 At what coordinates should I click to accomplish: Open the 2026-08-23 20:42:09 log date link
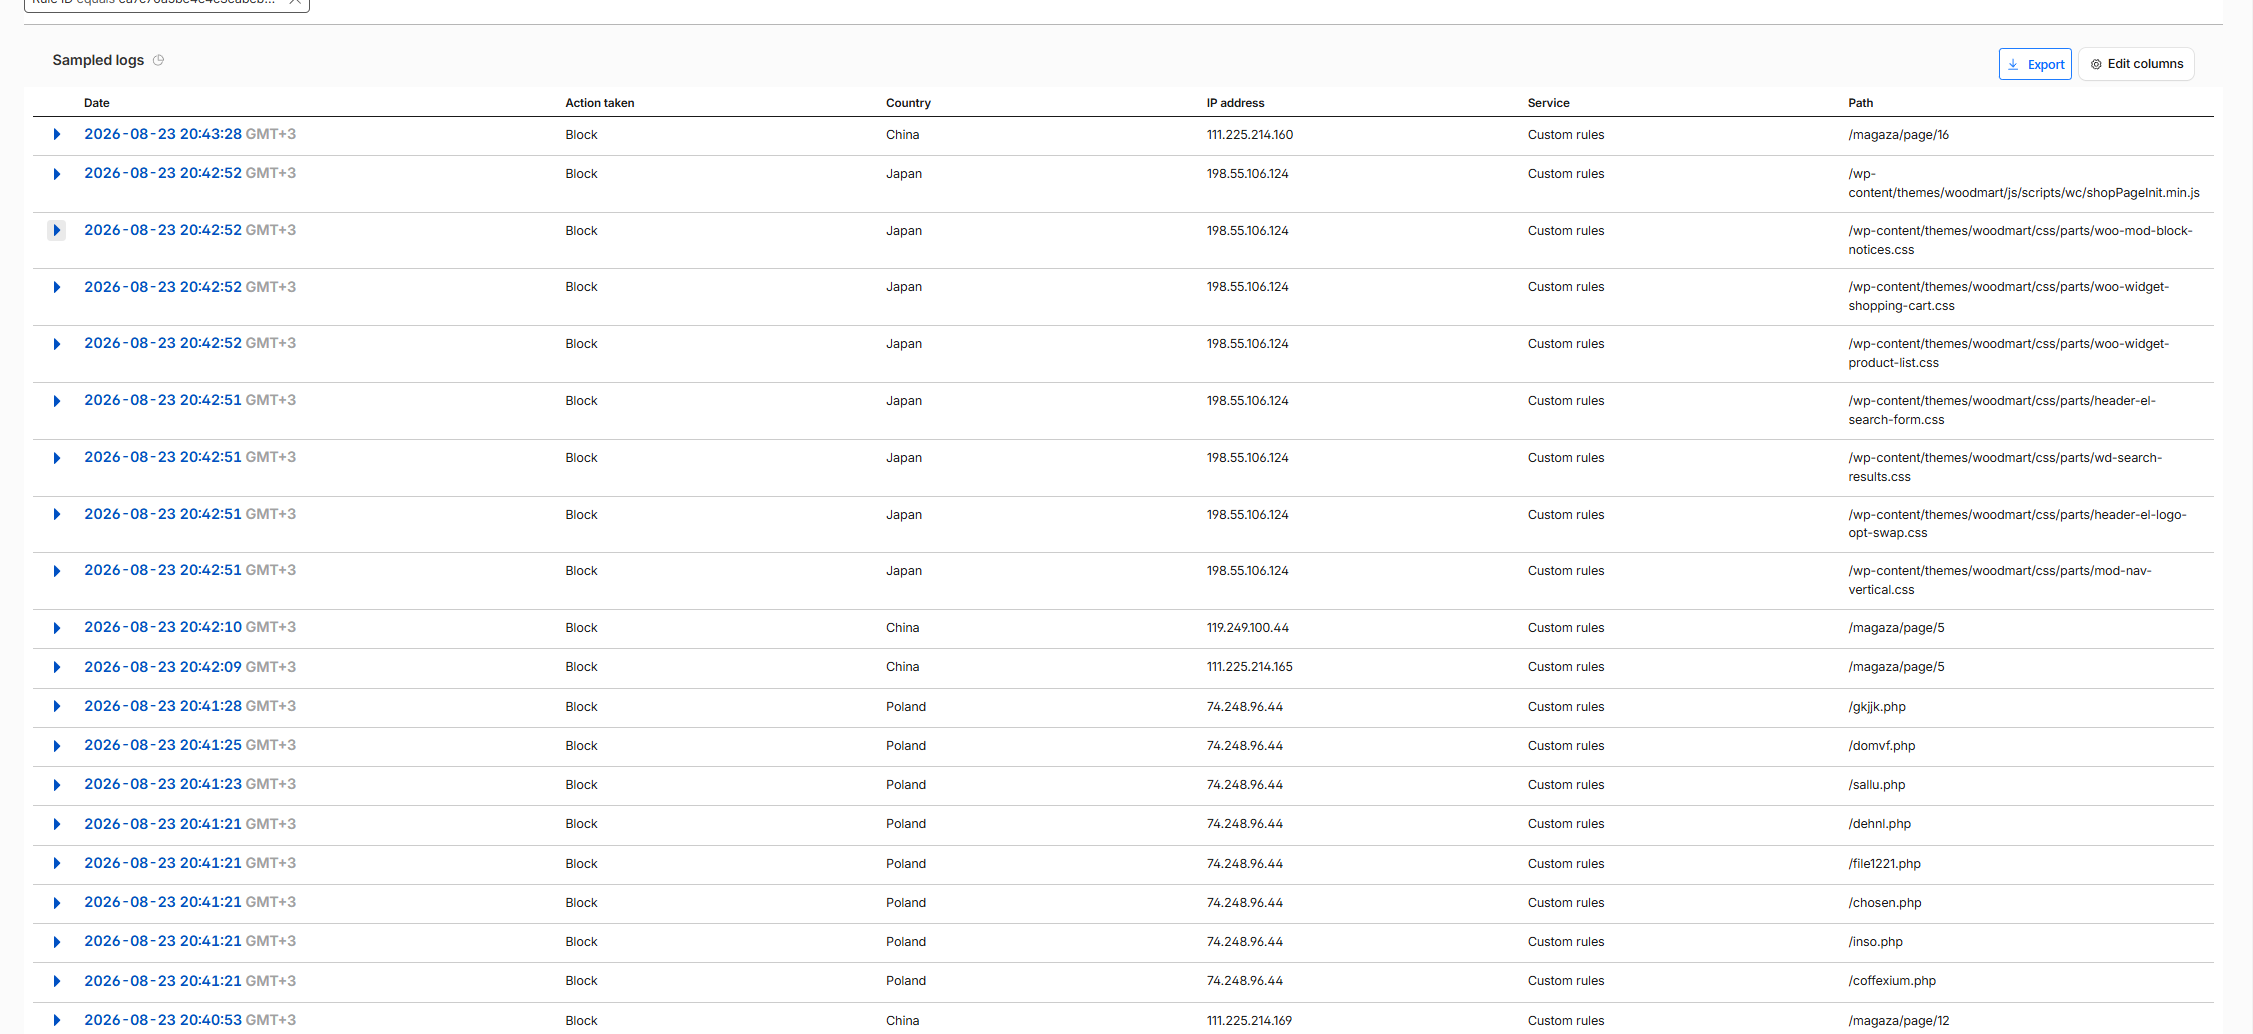tap(163, 667)
